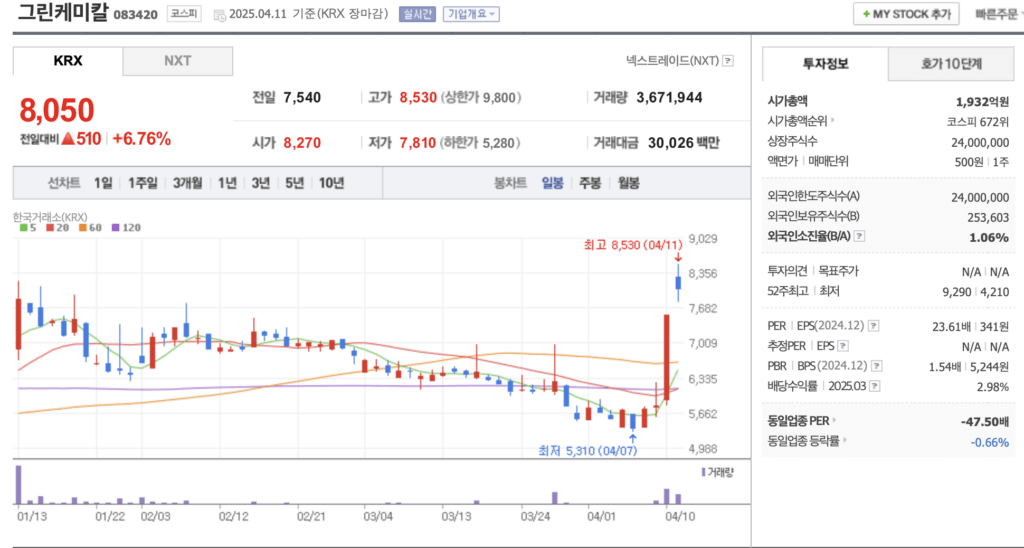The height and width of the screenshot is (548, 1024).
Task: Open help icon next to 외국인소진율(B/A)
Action: pos(859,236)
